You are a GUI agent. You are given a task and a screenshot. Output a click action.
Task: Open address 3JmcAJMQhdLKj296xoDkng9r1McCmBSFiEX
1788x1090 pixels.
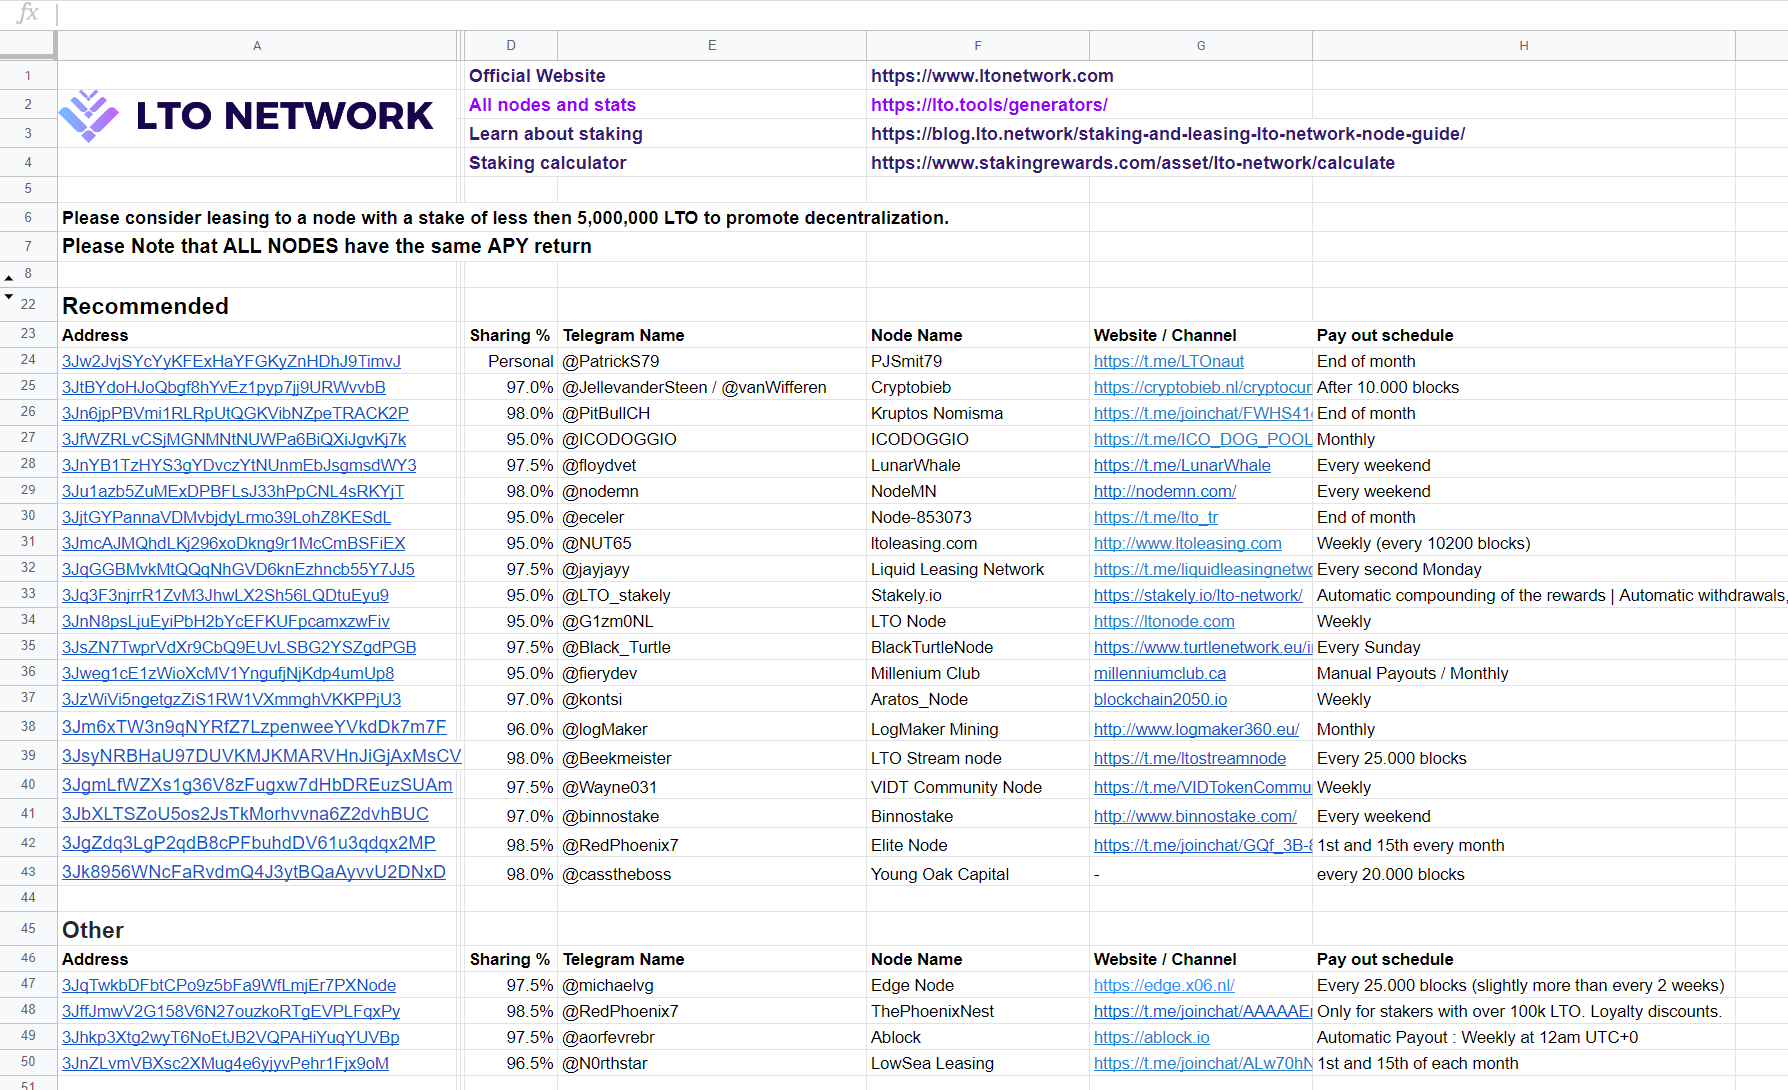[x=234, y=543]
